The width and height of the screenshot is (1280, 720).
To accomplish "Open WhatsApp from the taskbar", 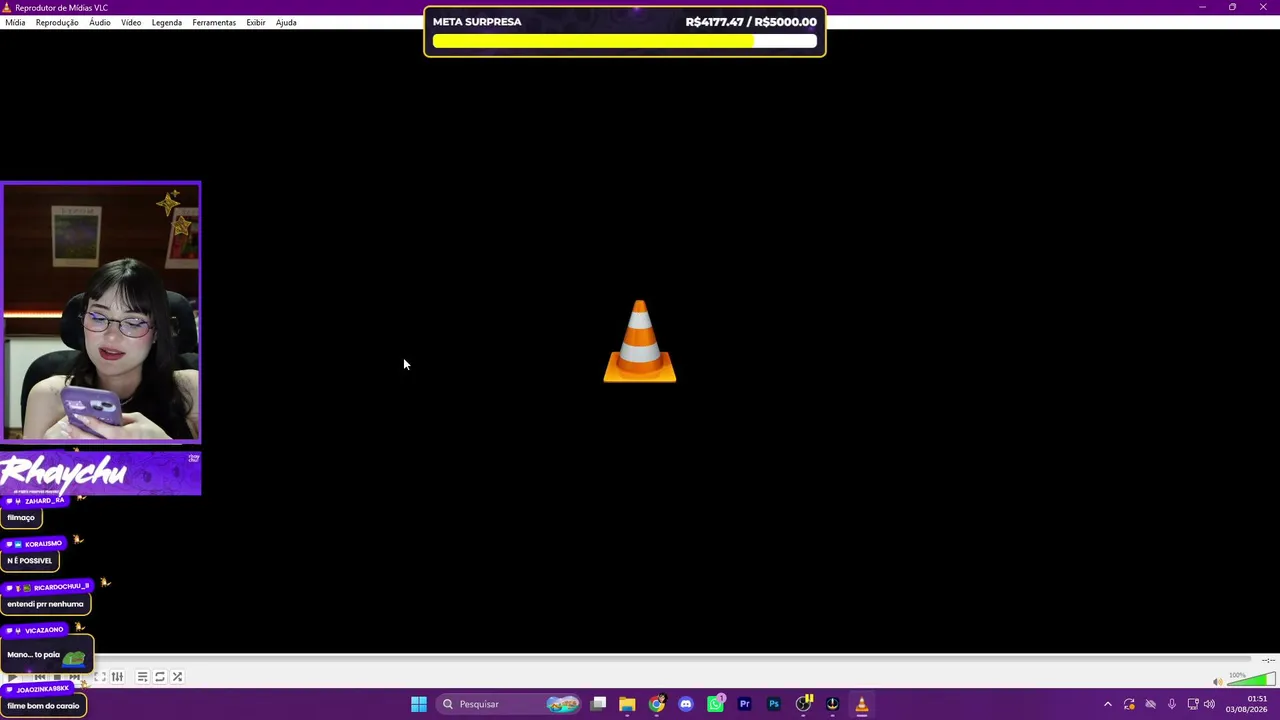I will point(715,704).
